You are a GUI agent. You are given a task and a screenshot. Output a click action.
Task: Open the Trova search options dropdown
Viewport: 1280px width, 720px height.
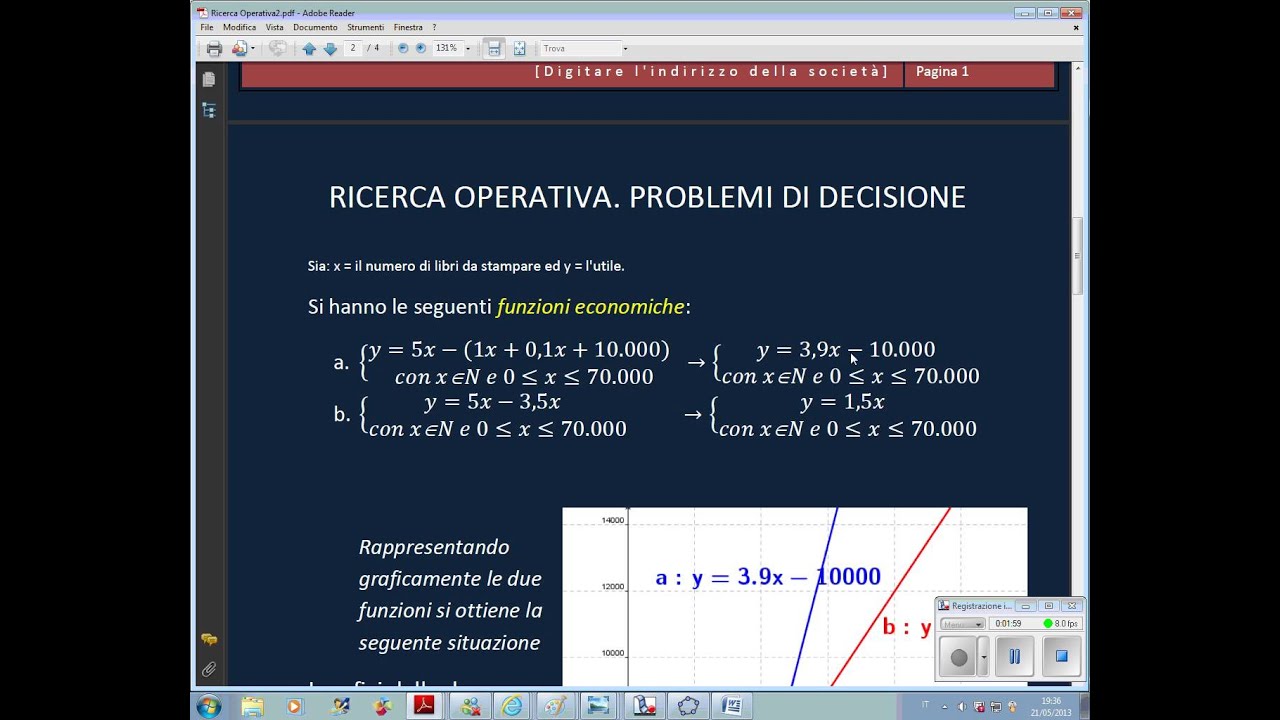point(626,48)
